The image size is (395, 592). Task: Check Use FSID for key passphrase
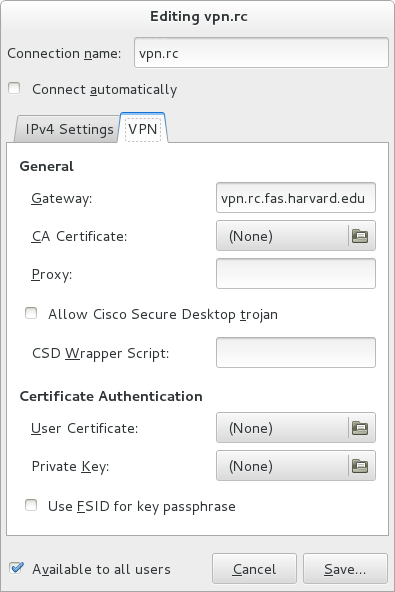tap(31, 505)
